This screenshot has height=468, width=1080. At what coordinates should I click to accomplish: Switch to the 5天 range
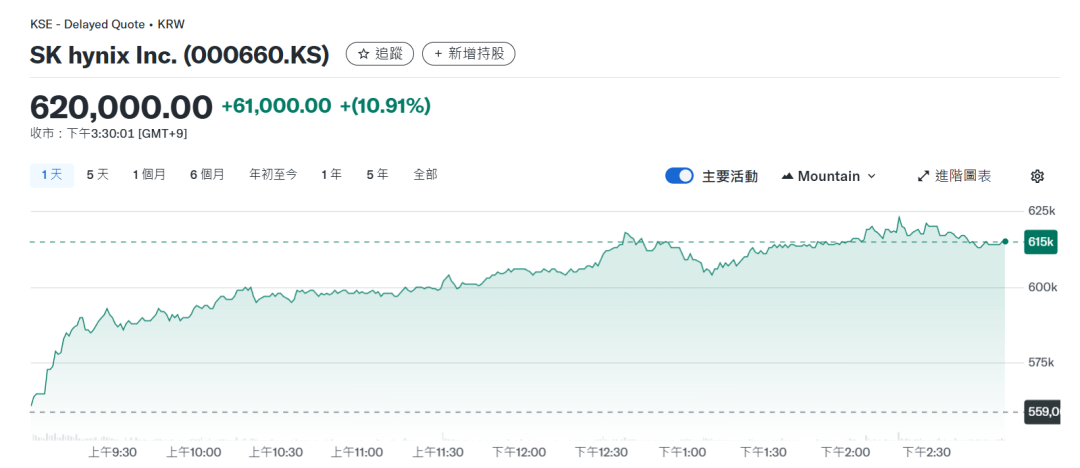tap(97, 175)
